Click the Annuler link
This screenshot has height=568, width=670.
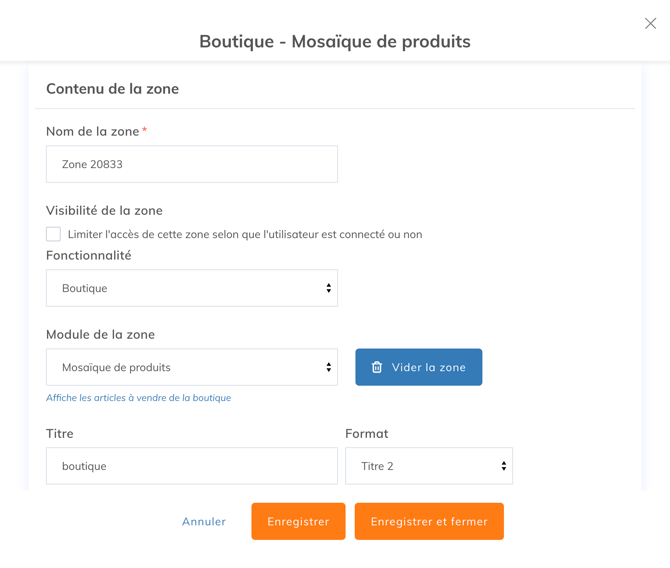[204, 521]
